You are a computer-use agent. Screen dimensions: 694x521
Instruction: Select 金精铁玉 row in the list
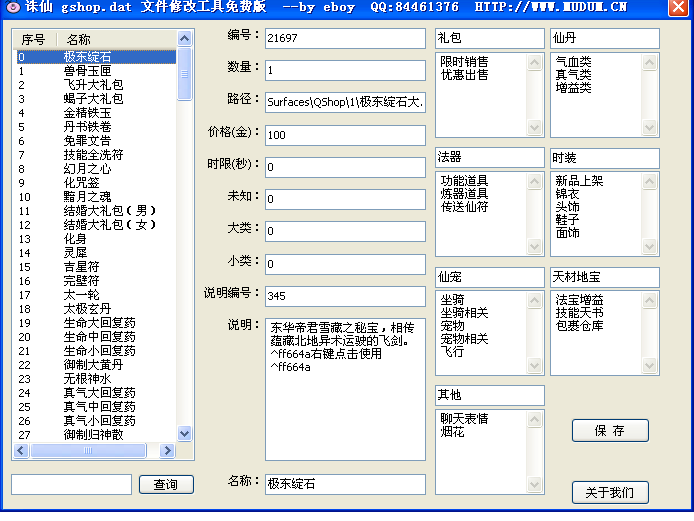point(87,113)
